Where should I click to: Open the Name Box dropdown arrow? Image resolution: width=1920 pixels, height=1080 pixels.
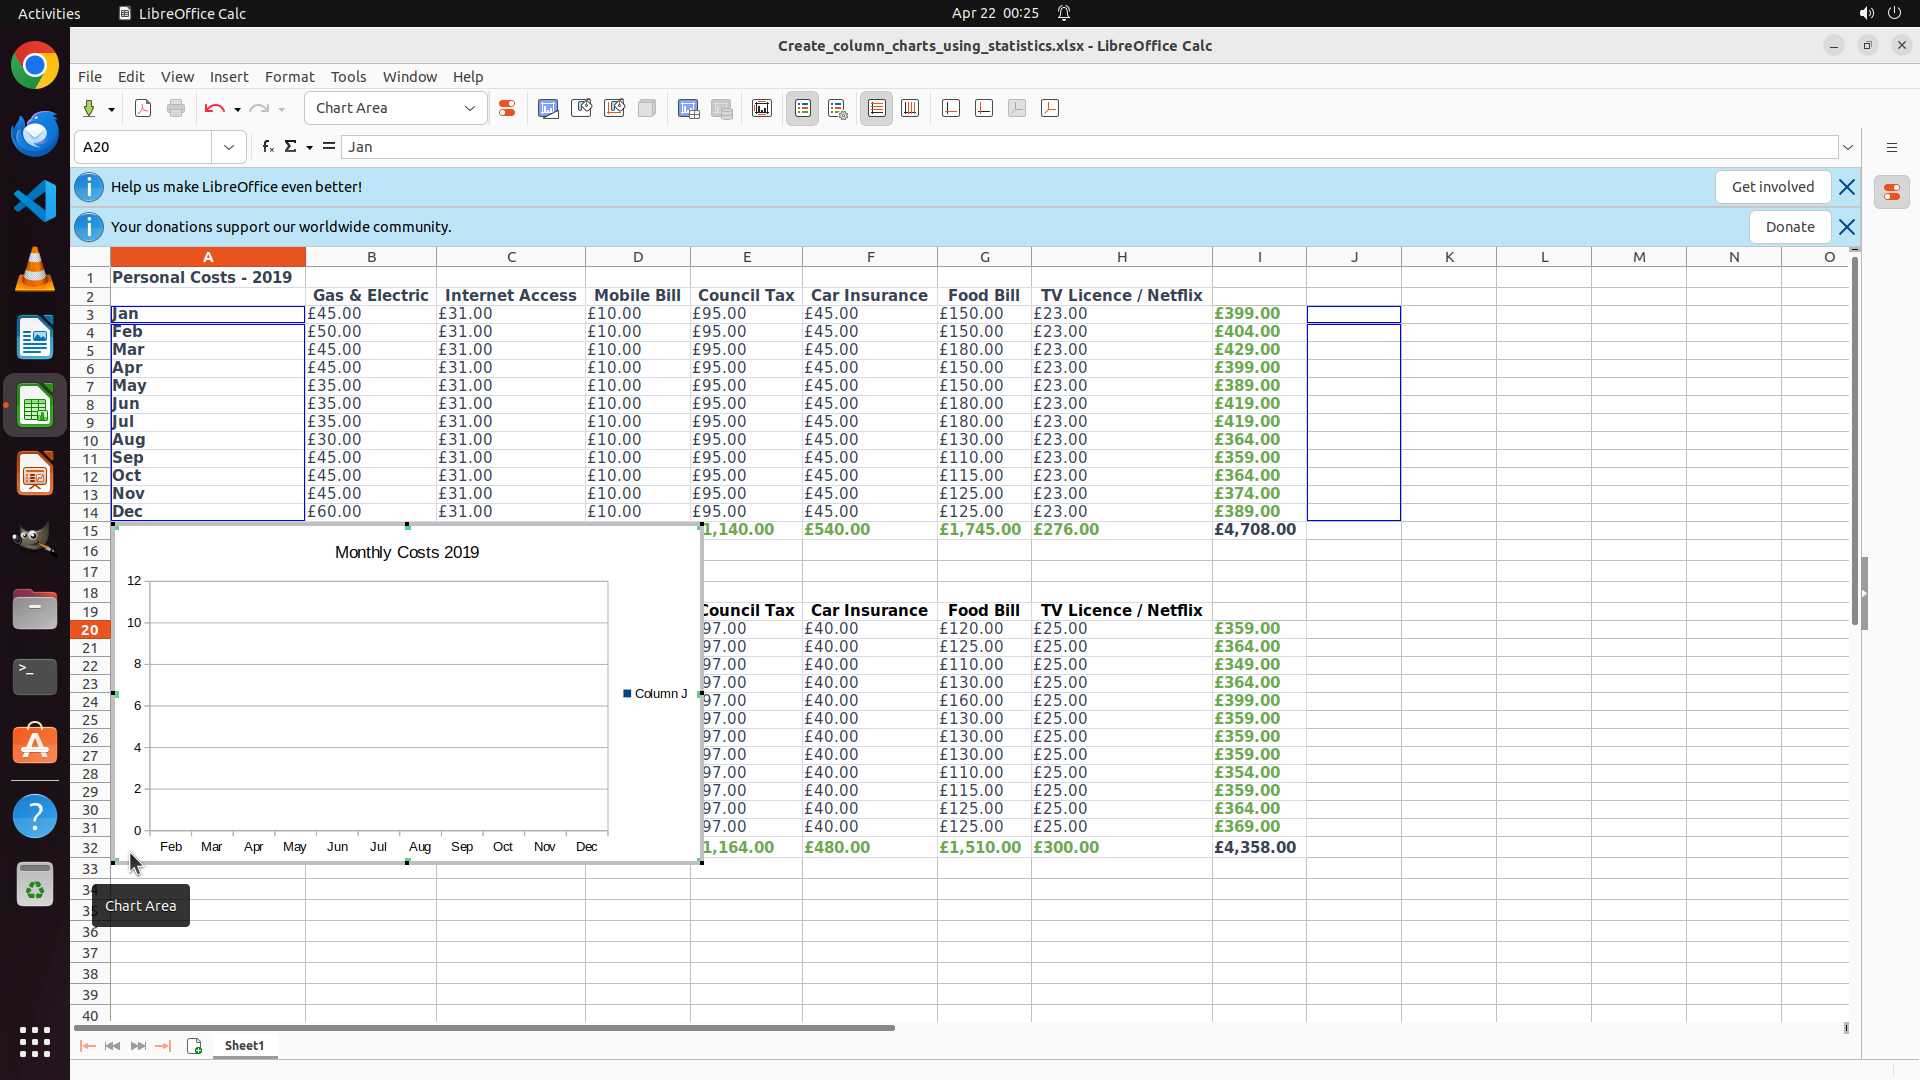pyautogui.click(x=229, y=147)
